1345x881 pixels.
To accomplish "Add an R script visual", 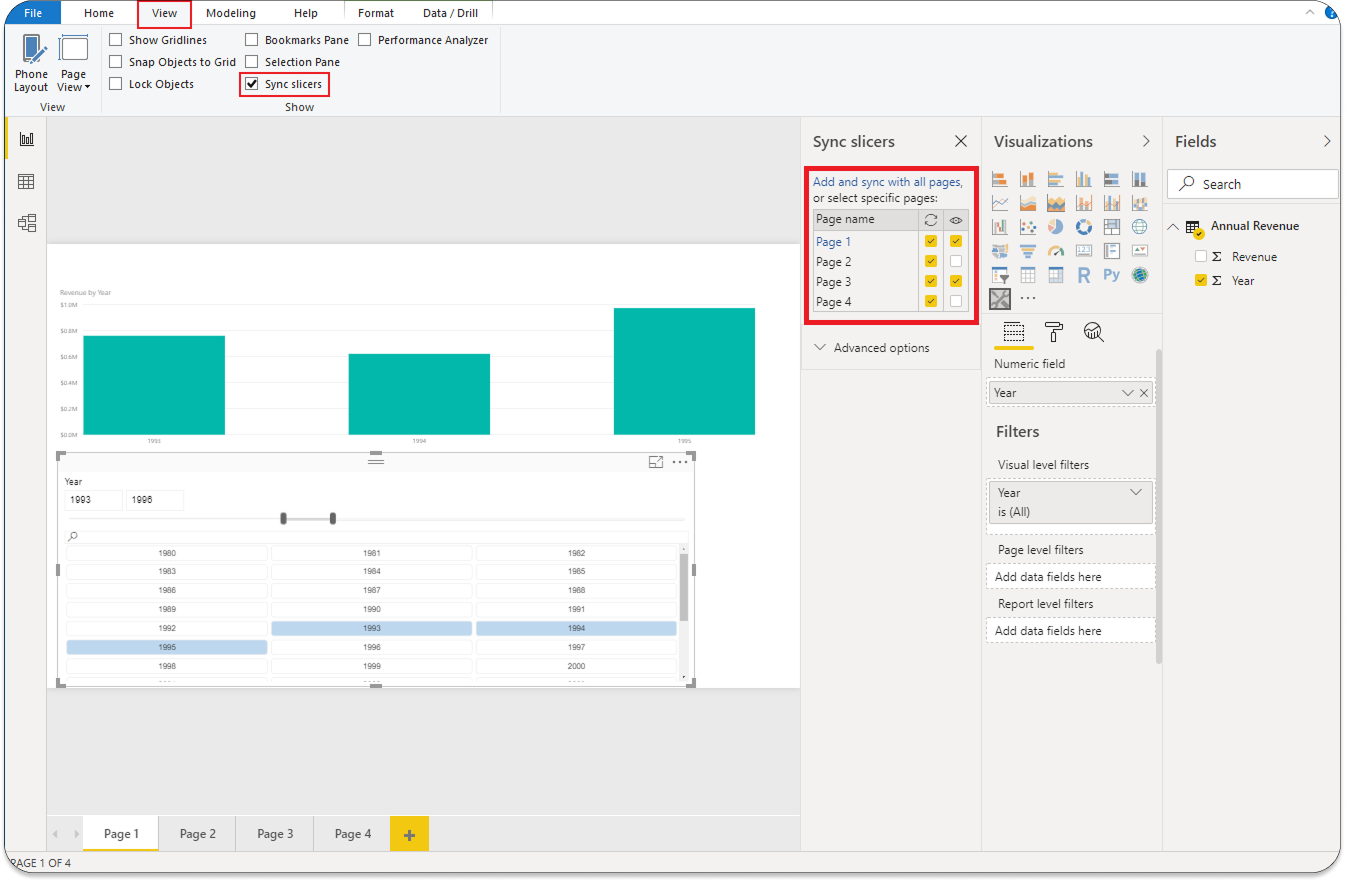I will pos(1083,275).
